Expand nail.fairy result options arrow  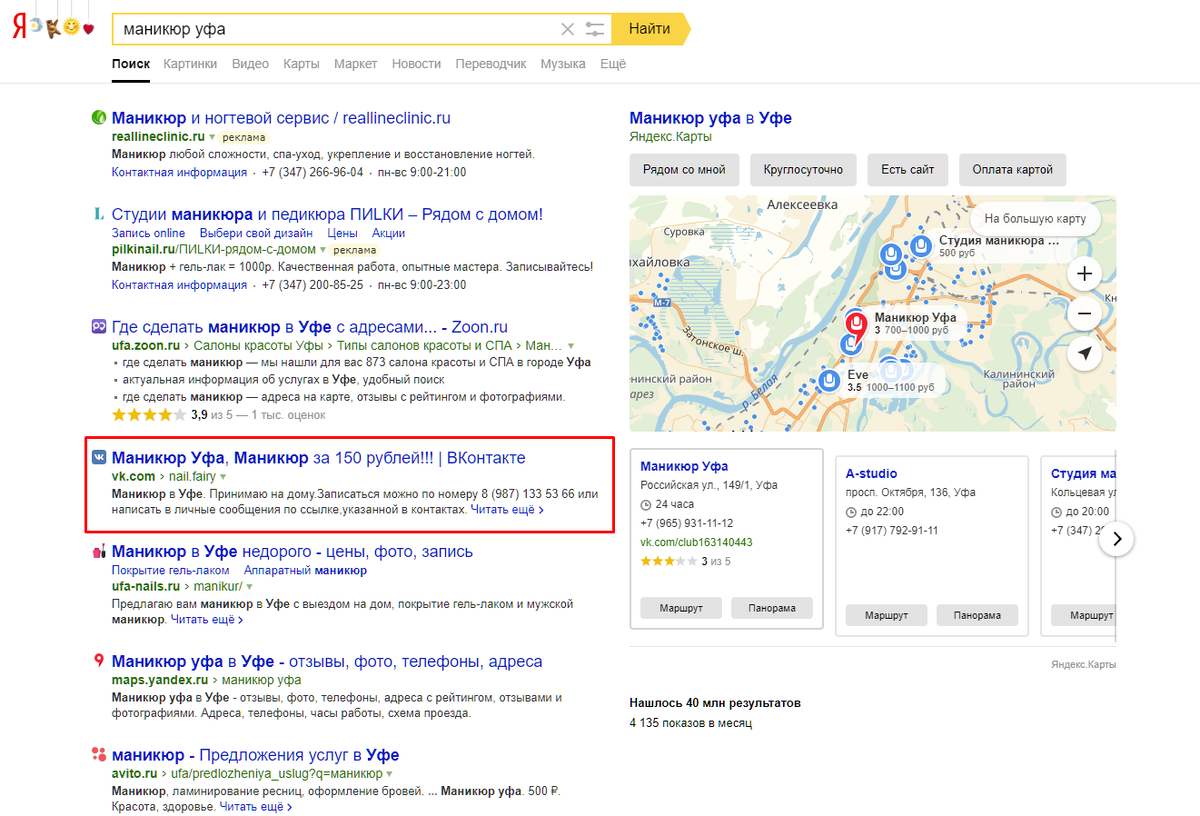coord(223,477)
